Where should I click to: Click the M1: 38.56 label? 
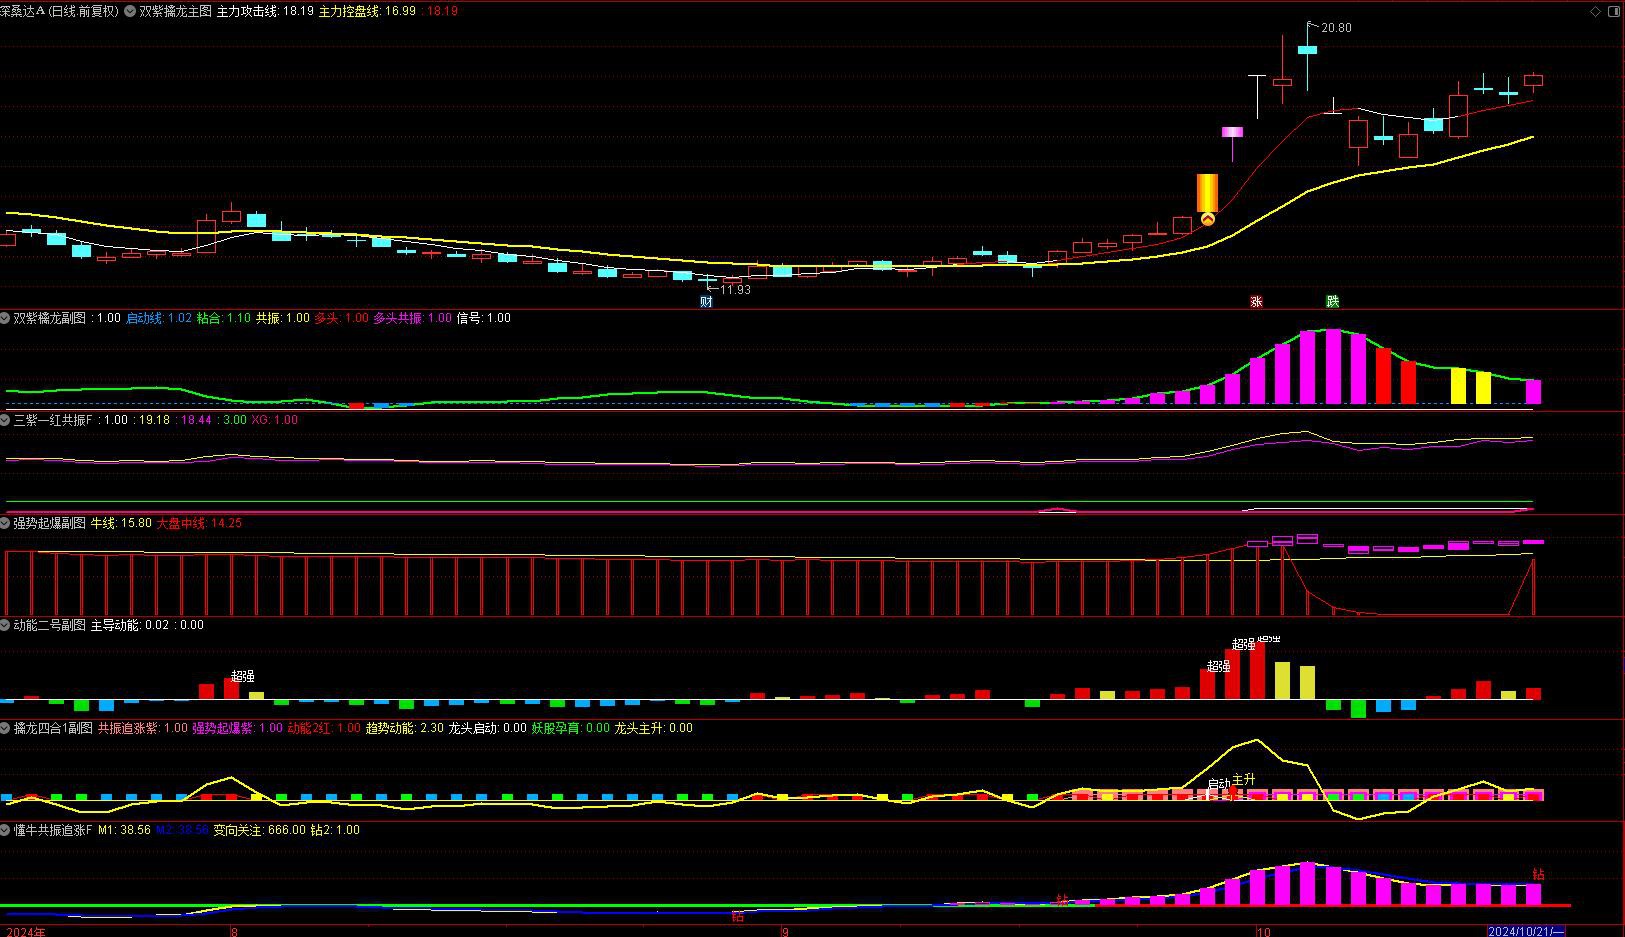tap(125, 830)
